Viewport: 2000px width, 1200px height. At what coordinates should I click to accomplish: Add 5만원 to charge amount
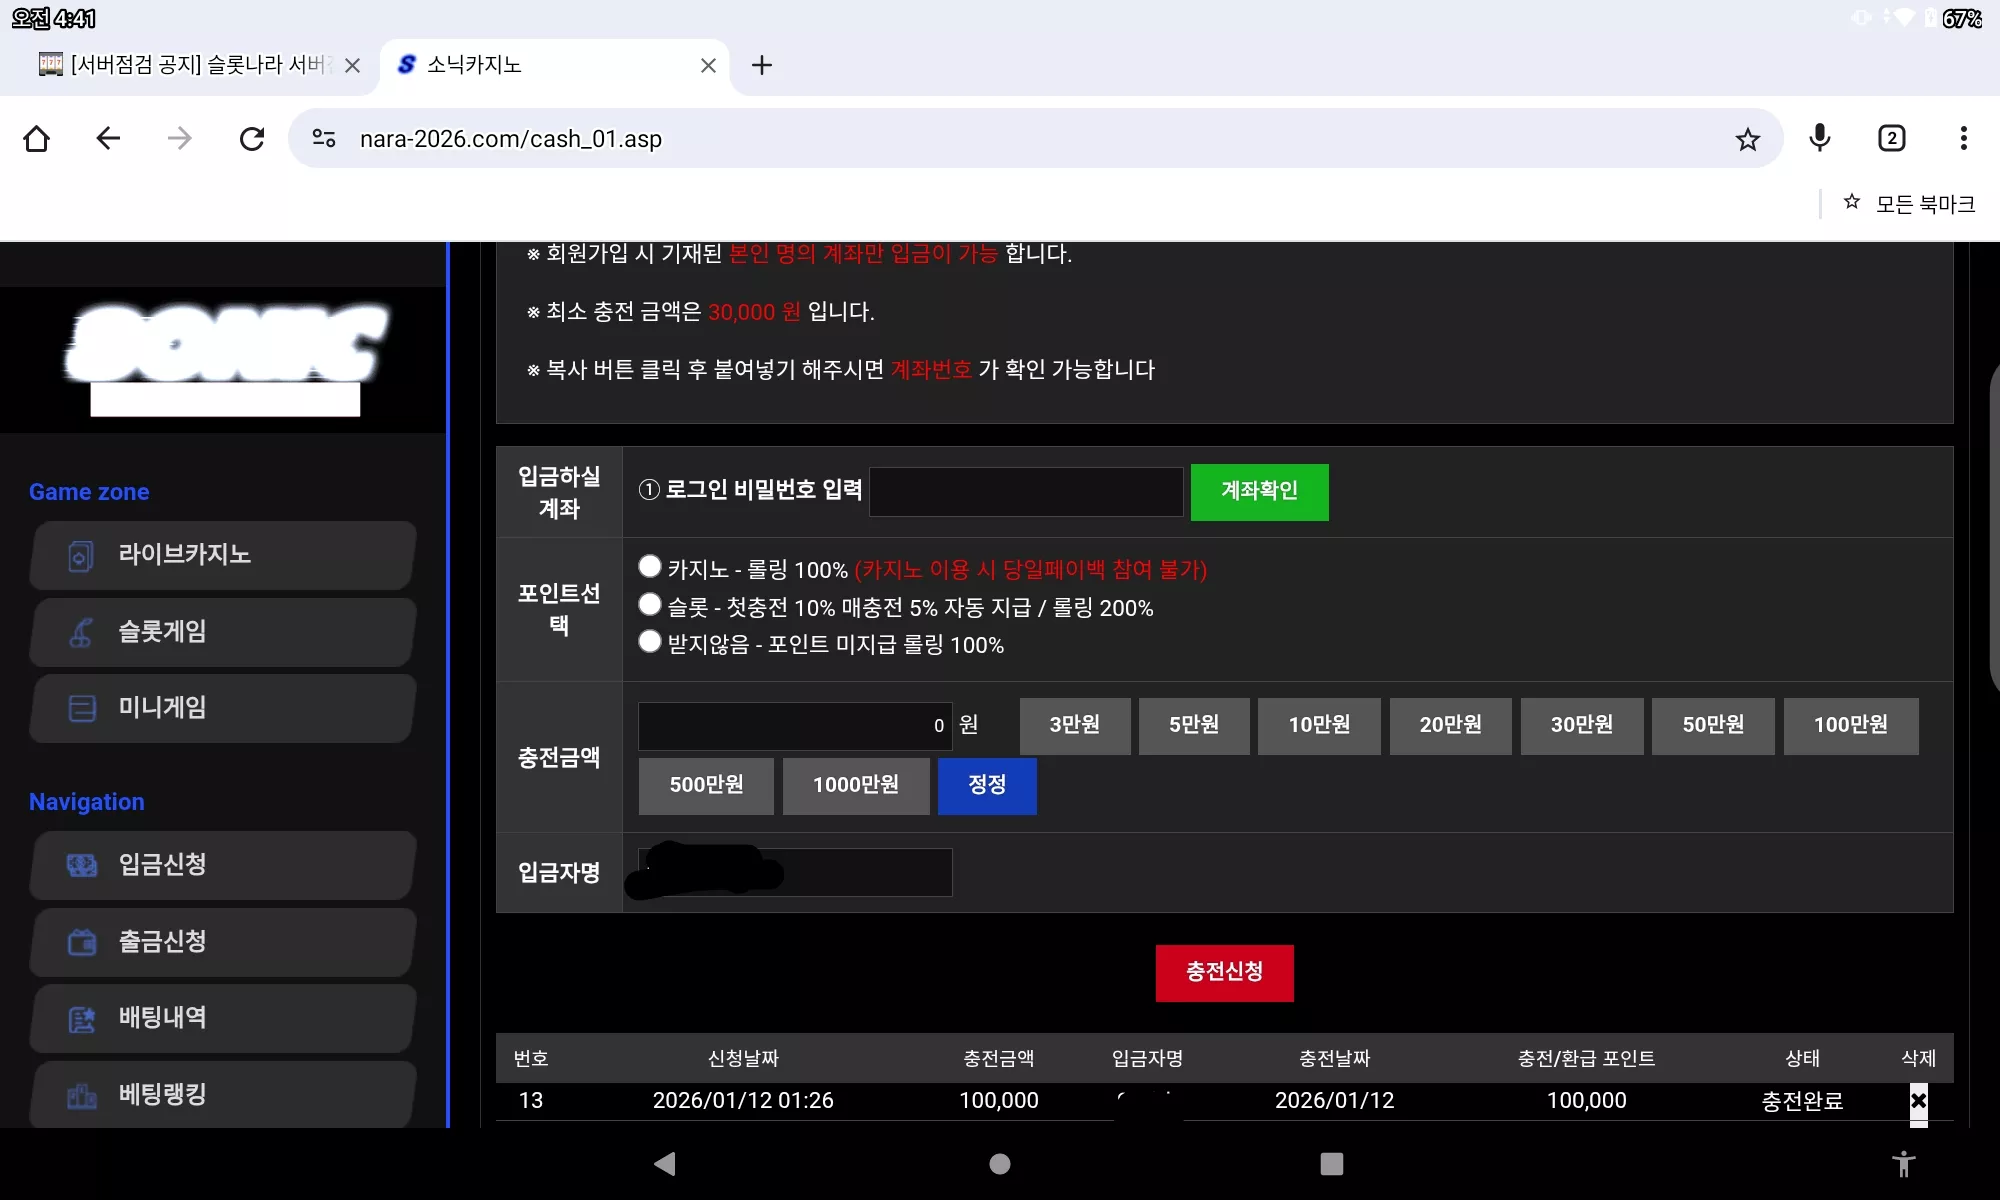pyautogui.click(x=1194, y=725)
